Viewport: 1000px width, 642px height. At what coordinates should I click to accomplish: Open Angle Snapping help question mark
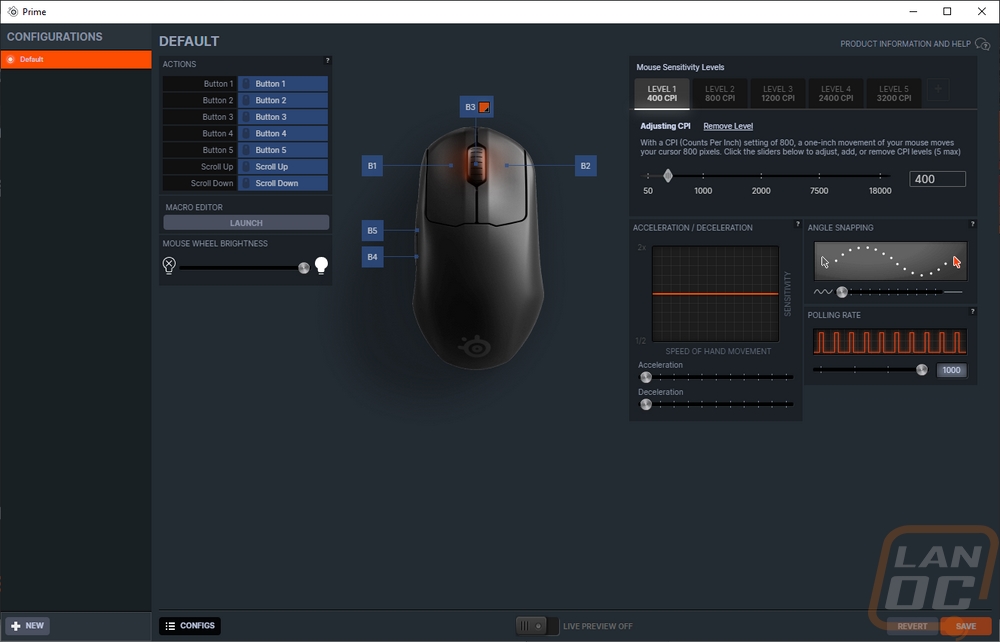coord(972,224)
